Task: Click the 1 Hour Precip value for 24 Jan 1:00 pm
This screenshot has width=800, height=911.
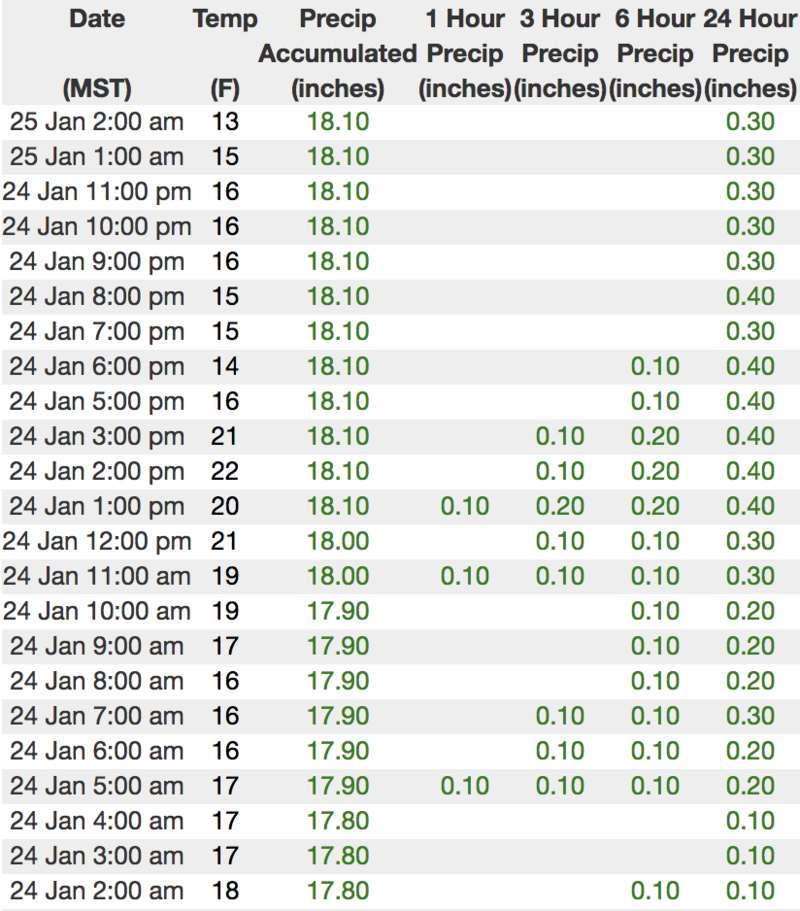Action: [465, 506]
